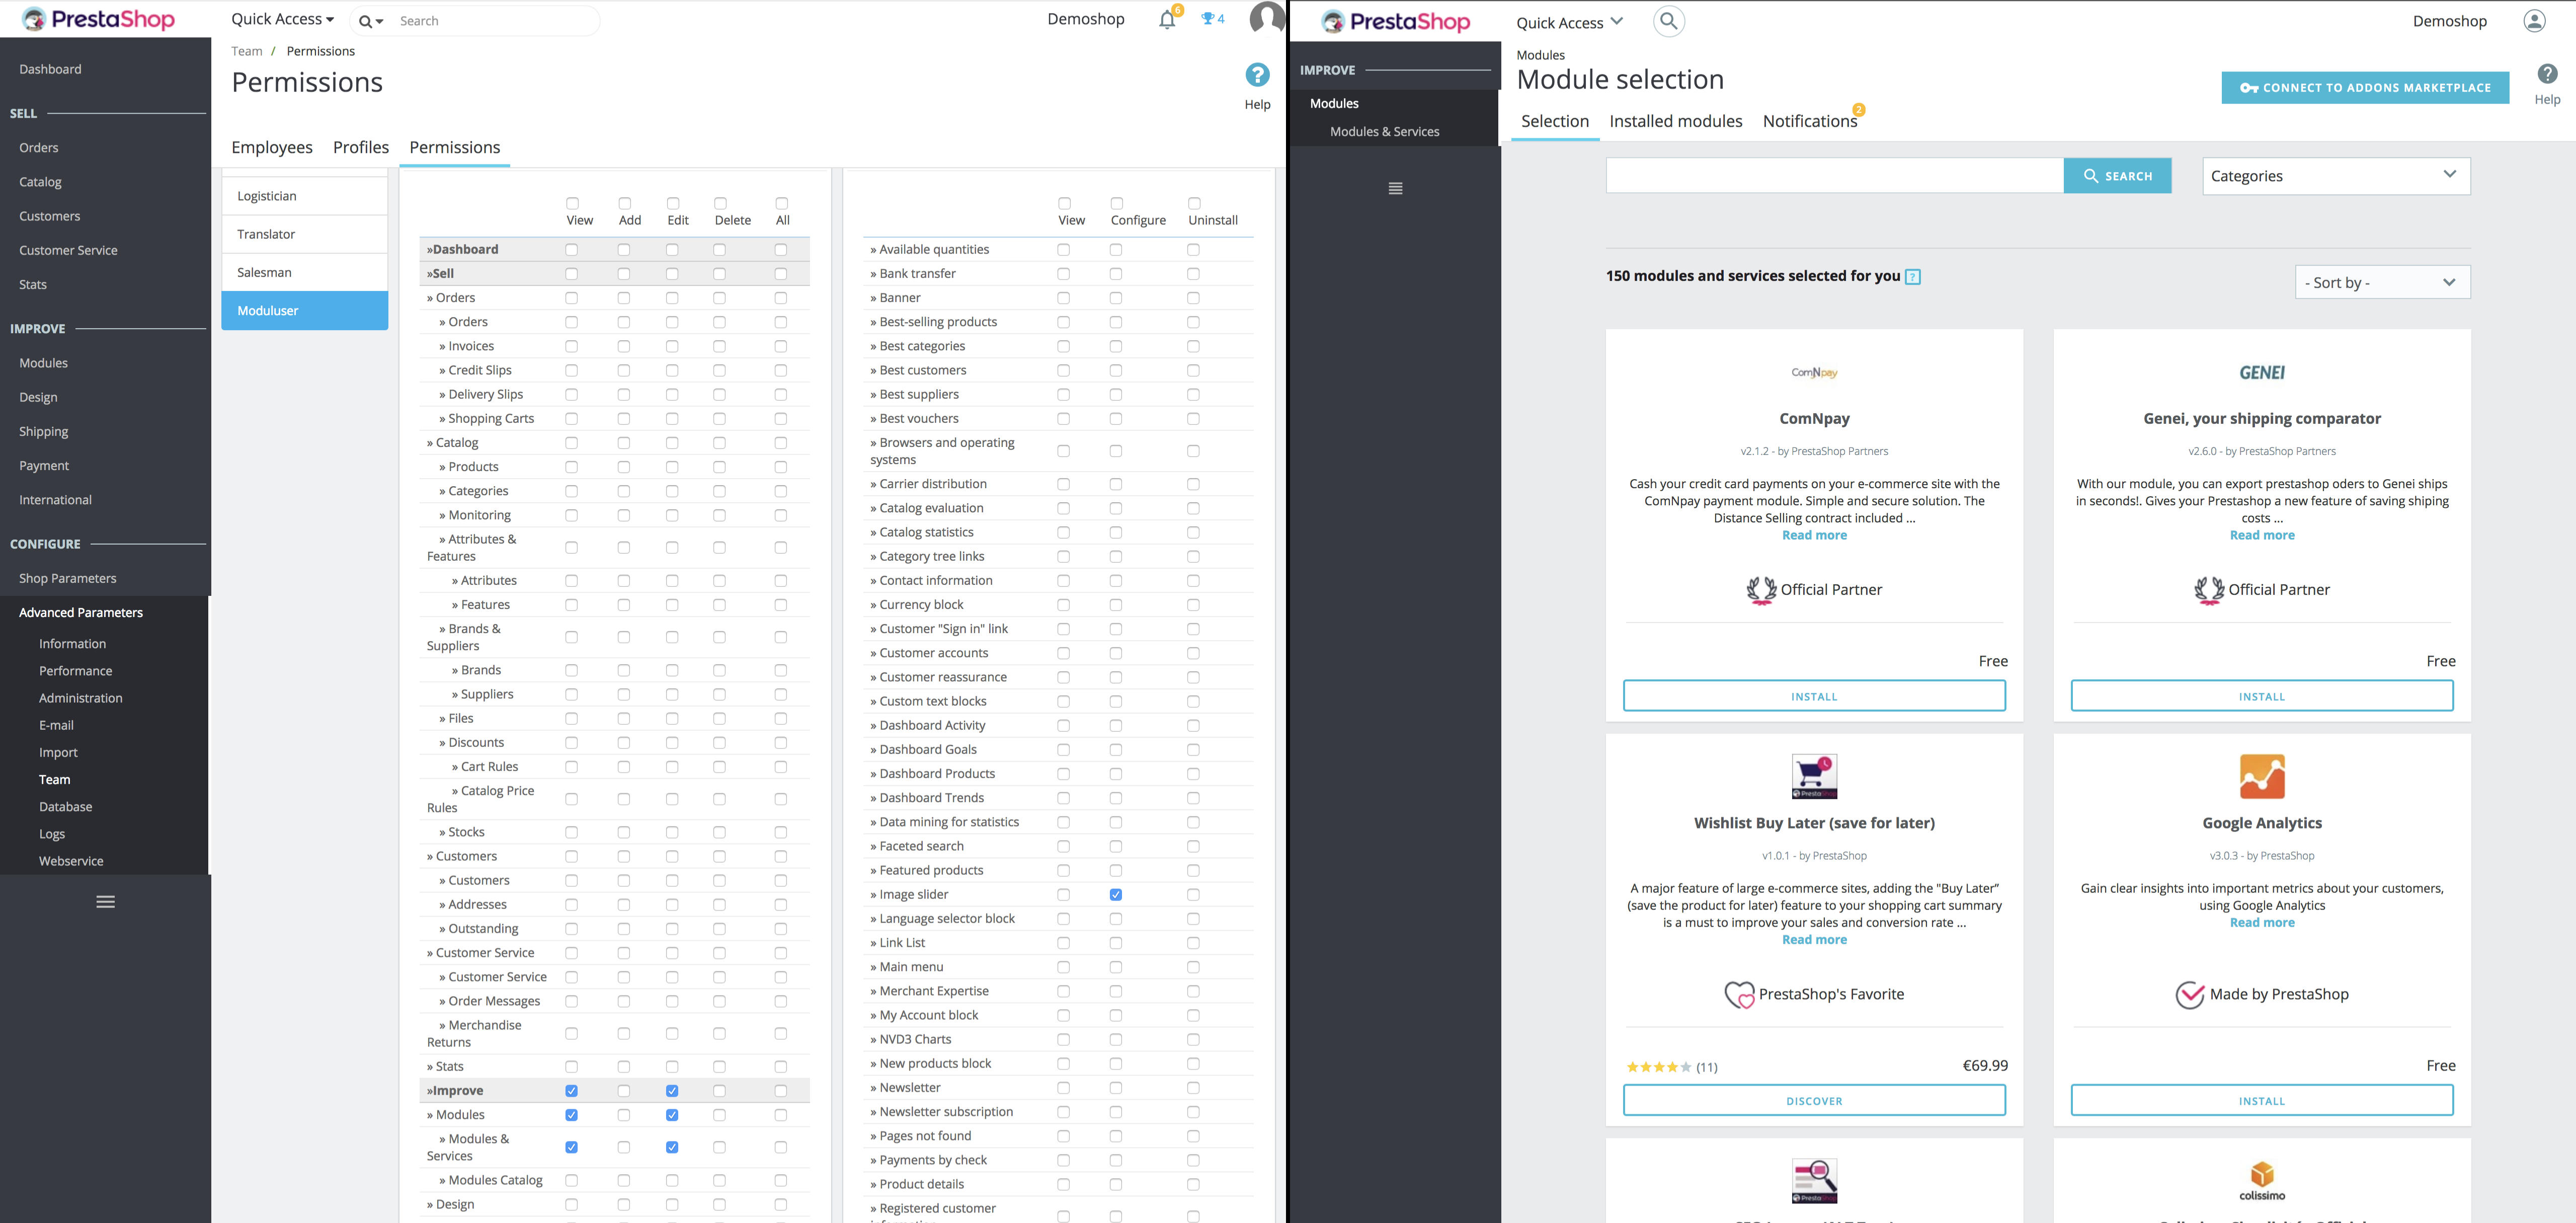Open the Sort by dropdown
This screenshot has height=1223, width=2576.
(2381, 283)
